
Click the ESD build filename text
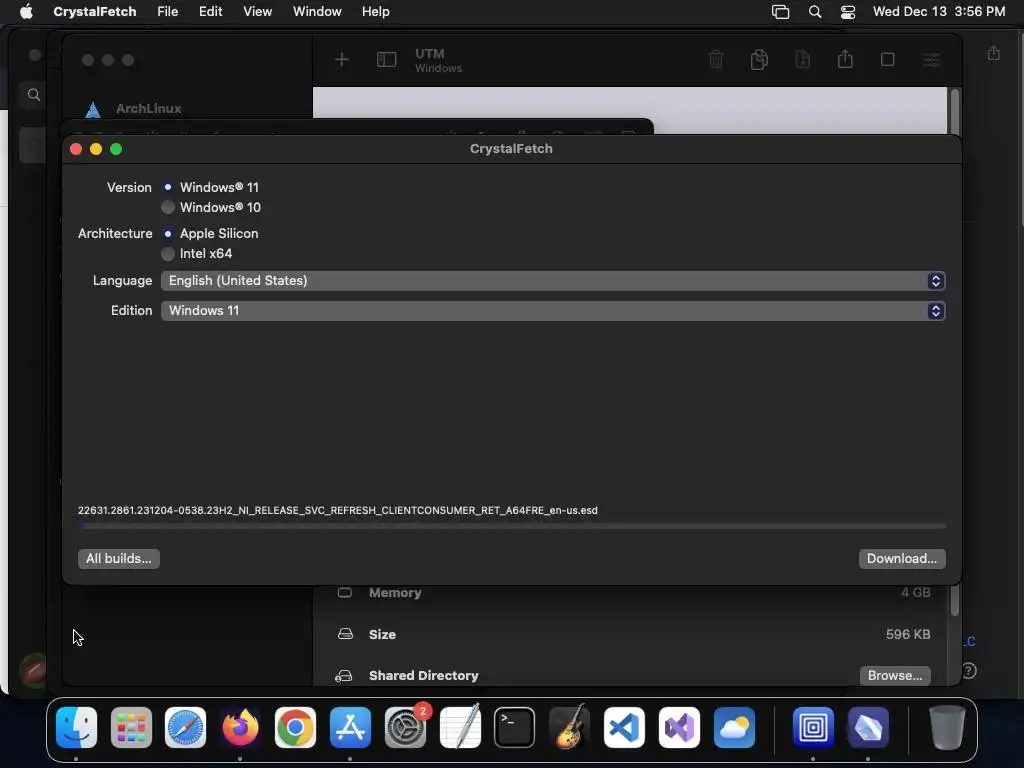tap(338, 511)
